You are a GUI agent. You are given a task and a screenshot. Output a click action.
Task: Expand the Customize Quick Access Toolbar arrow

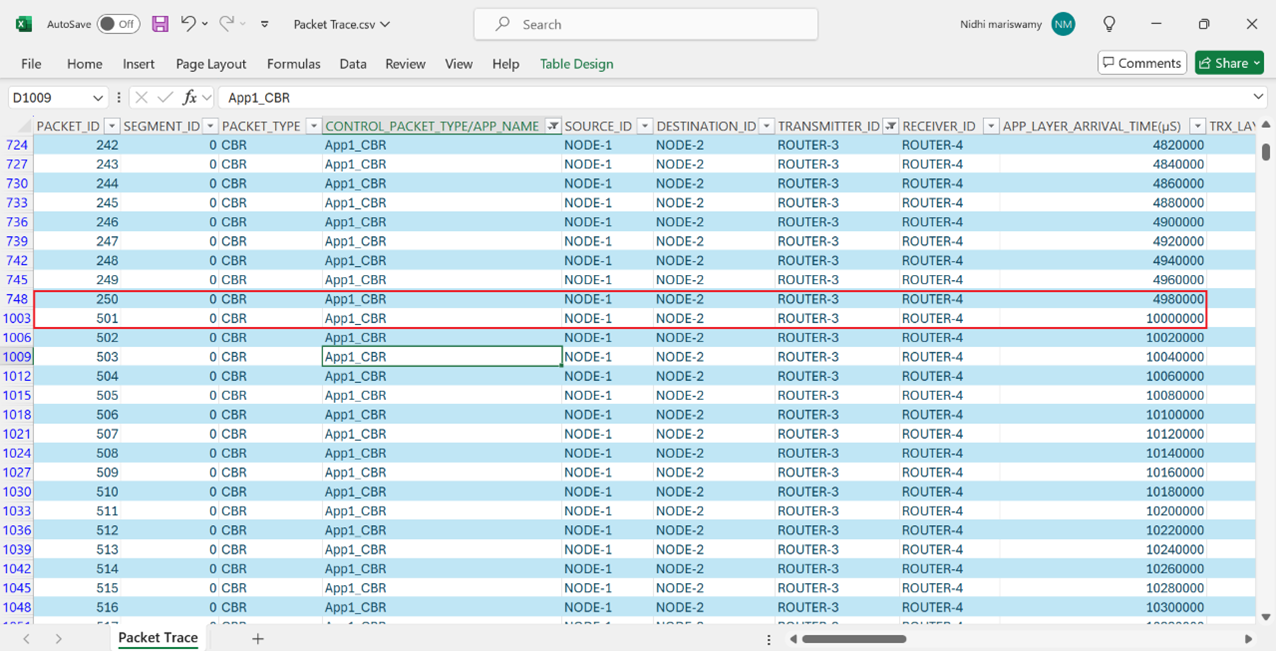[x=265, y=24]
